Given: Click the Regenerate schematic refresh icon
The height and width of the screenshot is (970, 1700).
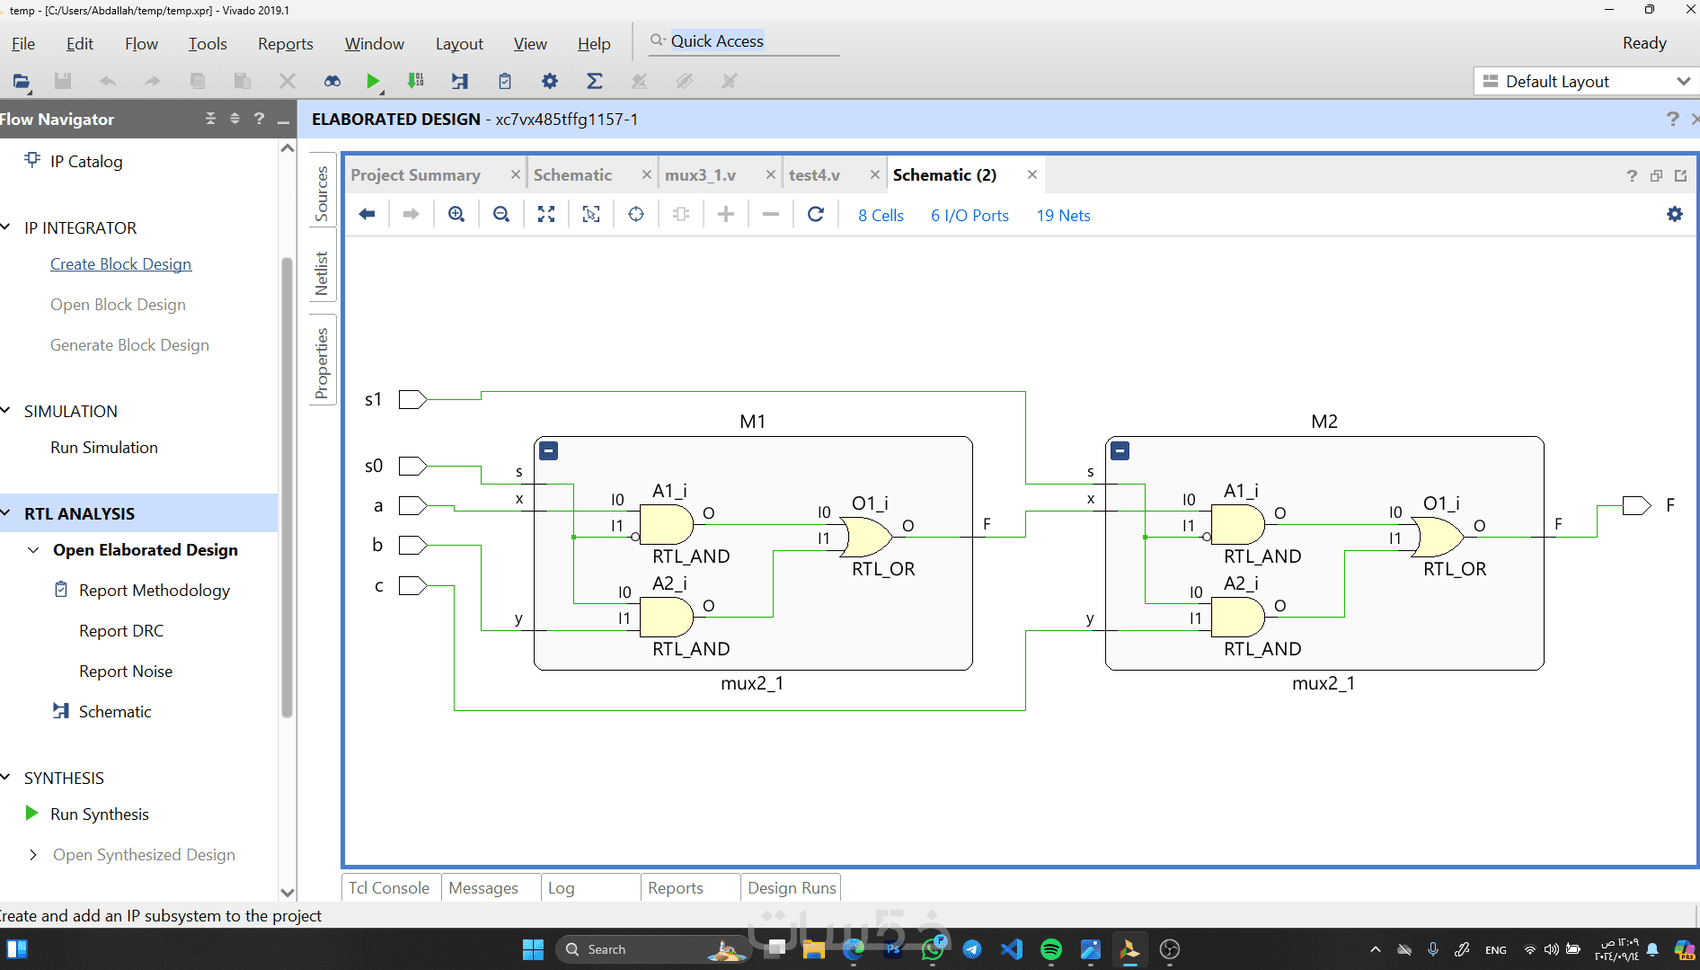Looking at the screenshot, I should click(816, 214).
